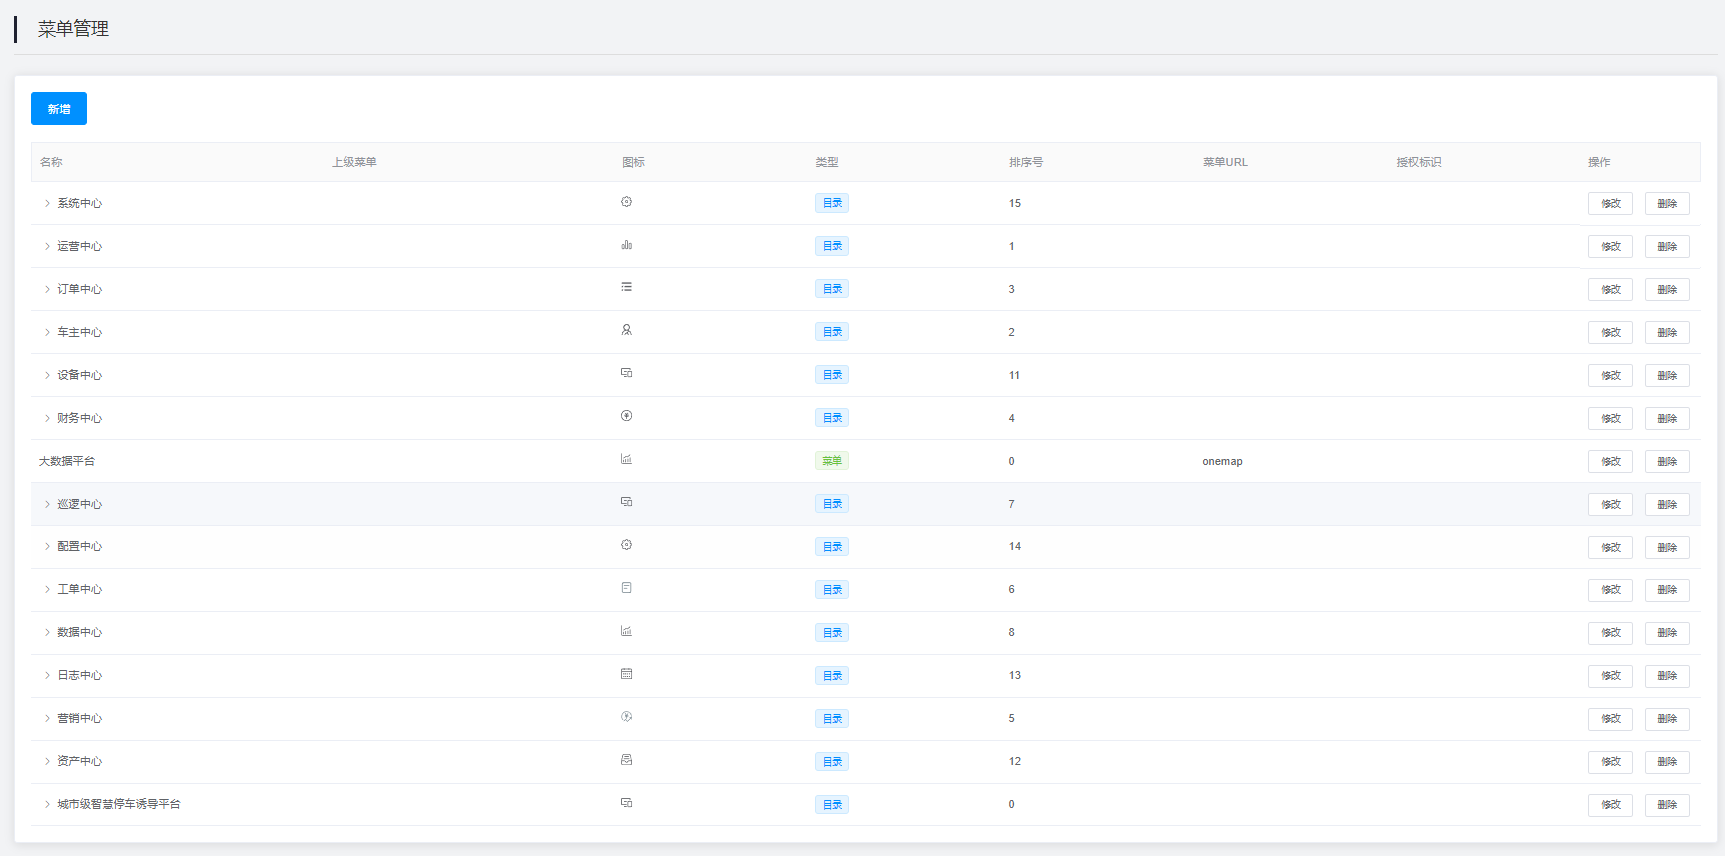This screenshot has height=856, width=1725.
Task: Click the list icon in 订单中心 row
Action: click(x=626, y=287)
